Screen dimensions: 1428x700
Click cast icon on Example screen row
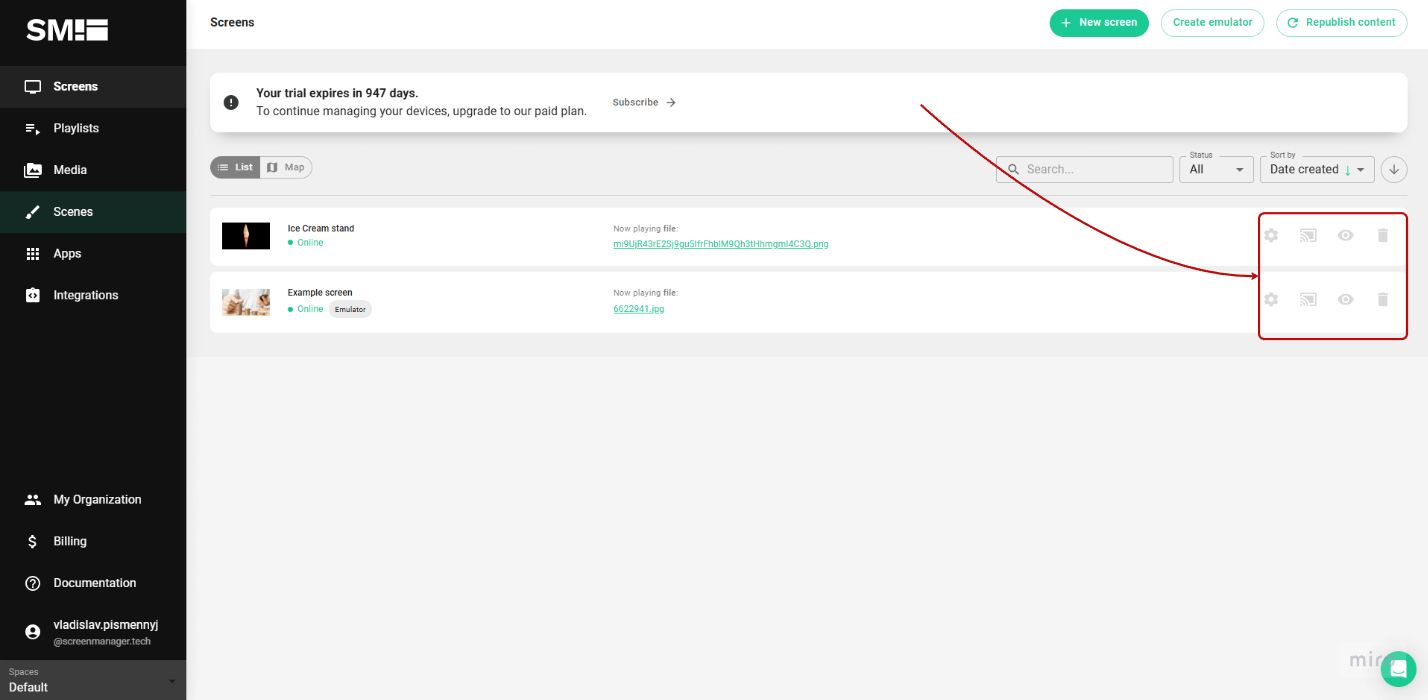pos(1308,299)
